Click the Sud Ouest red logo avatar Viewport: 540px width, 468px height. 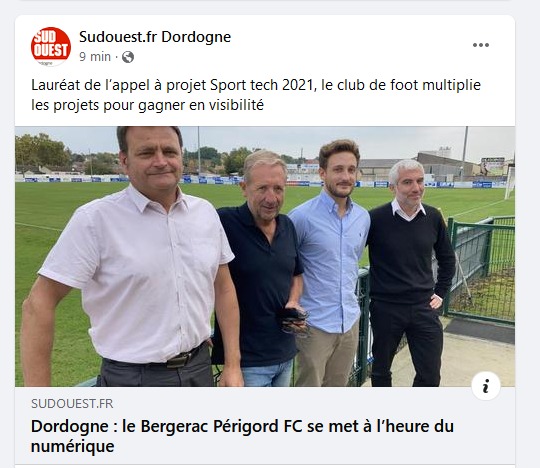coord(51,46)
